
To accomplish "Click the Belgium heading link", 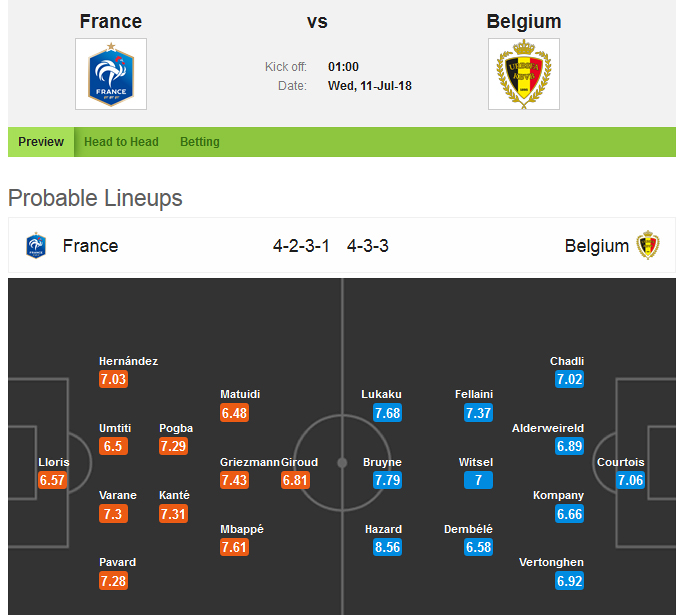I will pos(524,21).
